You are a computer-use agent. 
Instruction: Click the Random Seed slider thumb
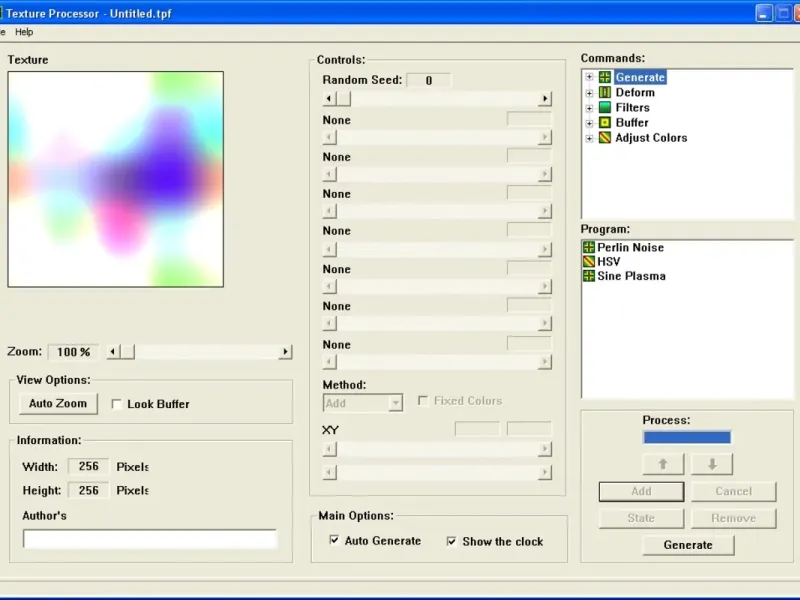pyautogui.click(x=343, y=98)
